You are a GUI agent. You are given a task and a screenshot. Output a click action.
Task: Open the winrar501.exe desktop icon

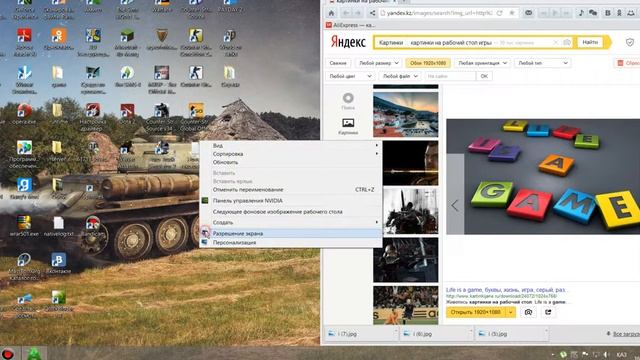click(24, 227)
